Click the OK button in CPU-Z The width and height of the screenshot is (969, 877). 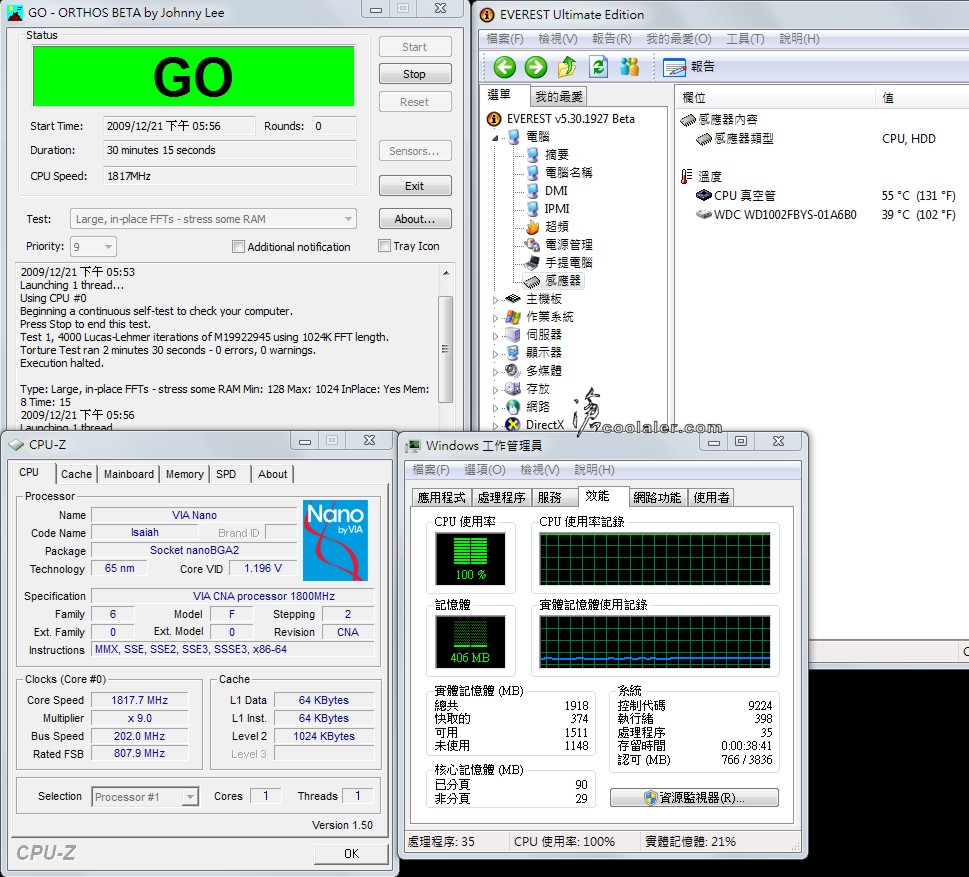[x=351, y=854]
